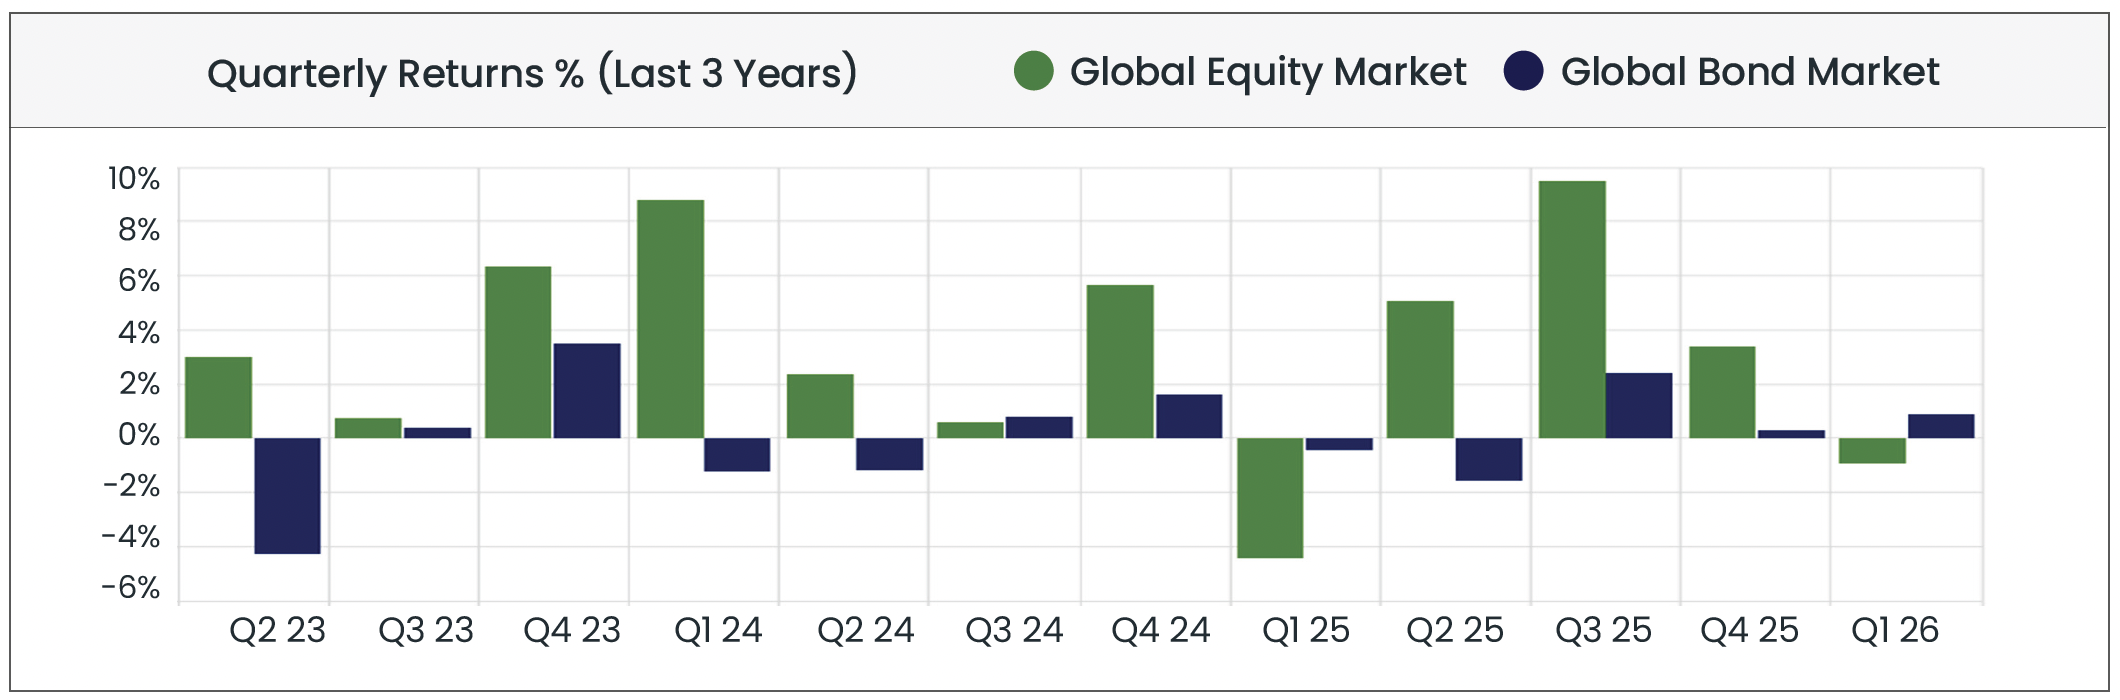Select the Q2 25 navy bond bar
This screenshot has height=700, width=2120.
click(1488, 459)
